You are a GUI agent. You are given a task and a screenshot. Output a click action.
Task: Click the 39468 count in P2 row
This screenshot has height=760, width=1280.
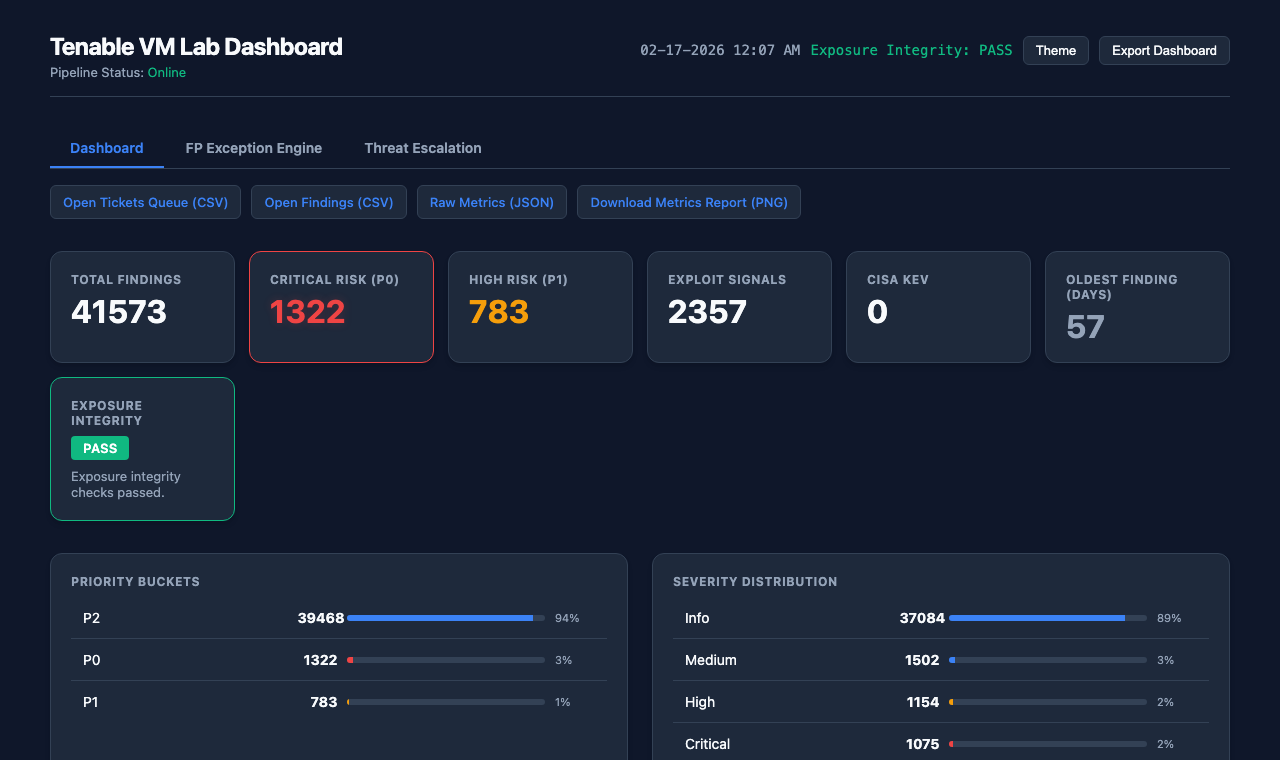coord(321,618)
